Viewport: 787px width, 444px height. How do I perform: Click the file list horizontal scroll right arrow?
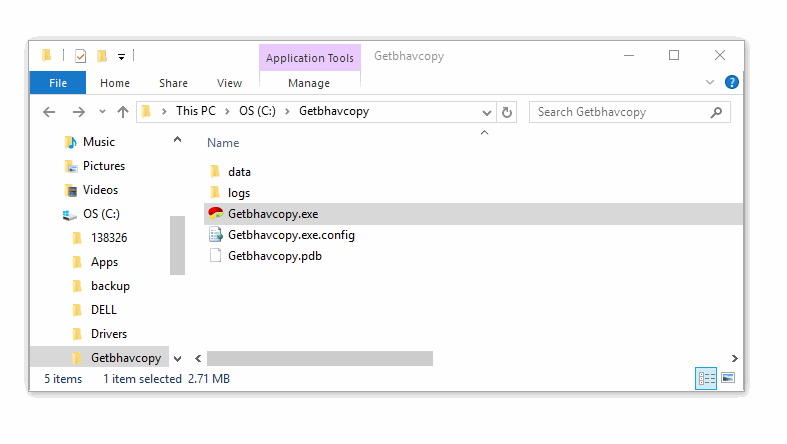click(x=735, y=359)
